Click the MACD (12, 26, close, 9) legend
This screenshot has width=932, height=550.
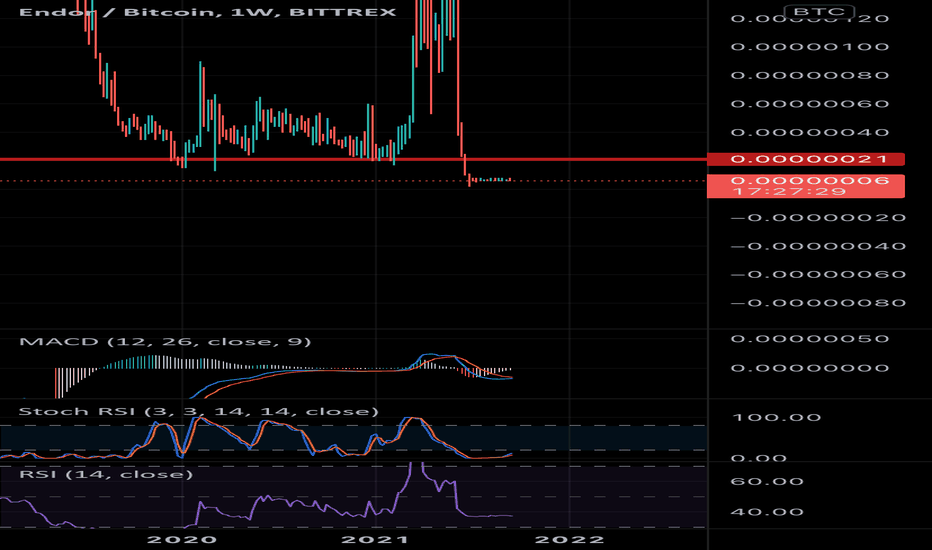pyautogui.click(x=165, y=341)
